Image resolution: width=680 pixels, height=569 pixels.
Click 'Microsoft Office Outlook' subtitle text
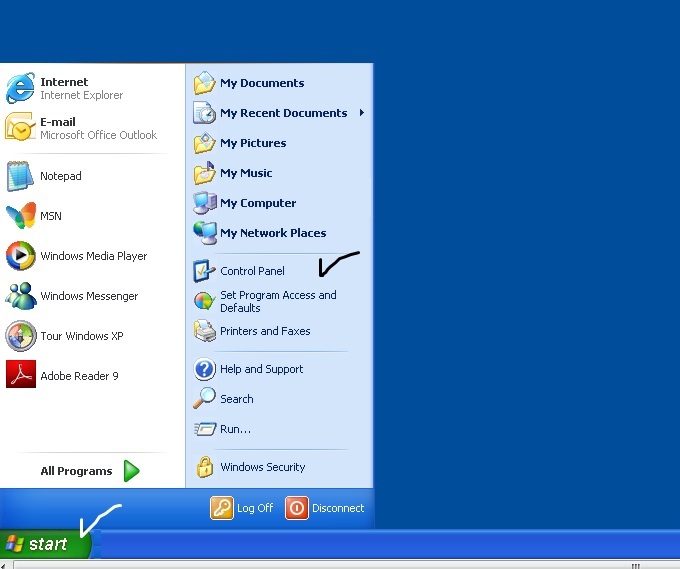pyautogui.click(x=98, y=135)
